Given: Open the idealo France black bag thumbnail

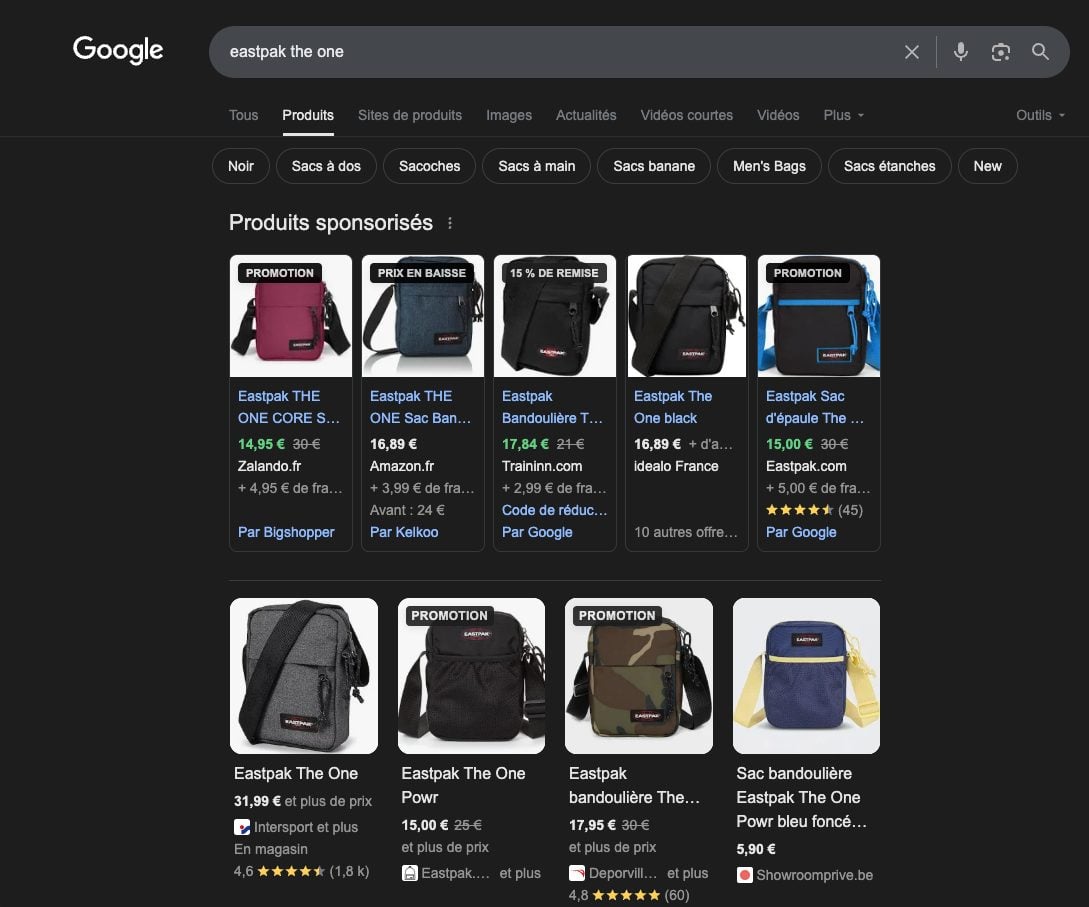Looking at the screenshot, I should pyautogui.click(x=687, y=316).
